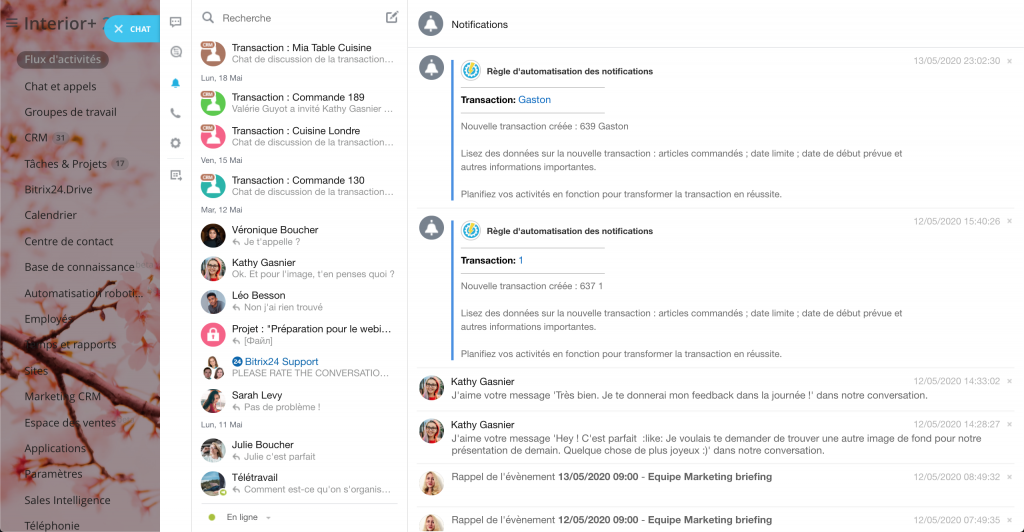Open the Tâches & Projets menu item
Screen dimensions: 1024x532
[65, 163]
